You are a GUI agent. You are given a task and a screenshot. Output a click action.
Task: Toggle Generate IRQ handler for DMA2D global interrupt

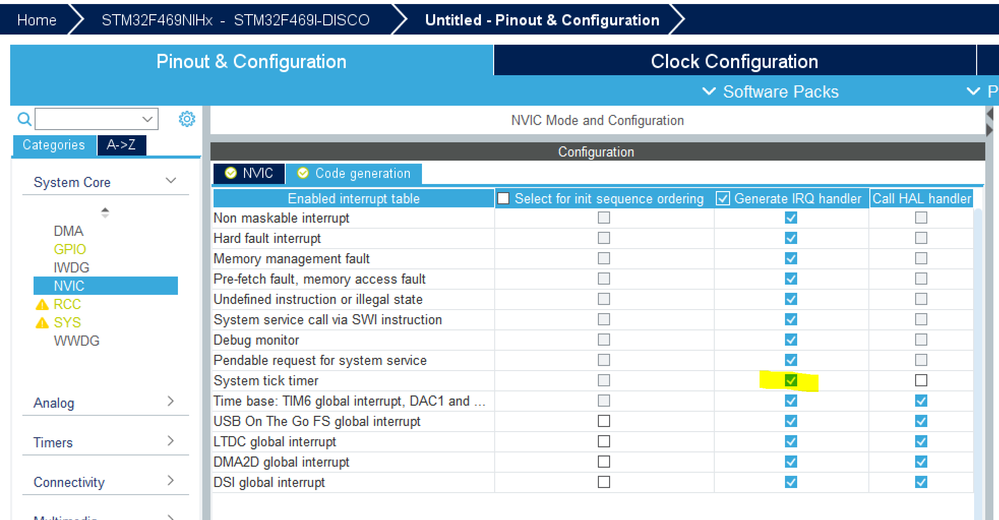coord(791,462)
